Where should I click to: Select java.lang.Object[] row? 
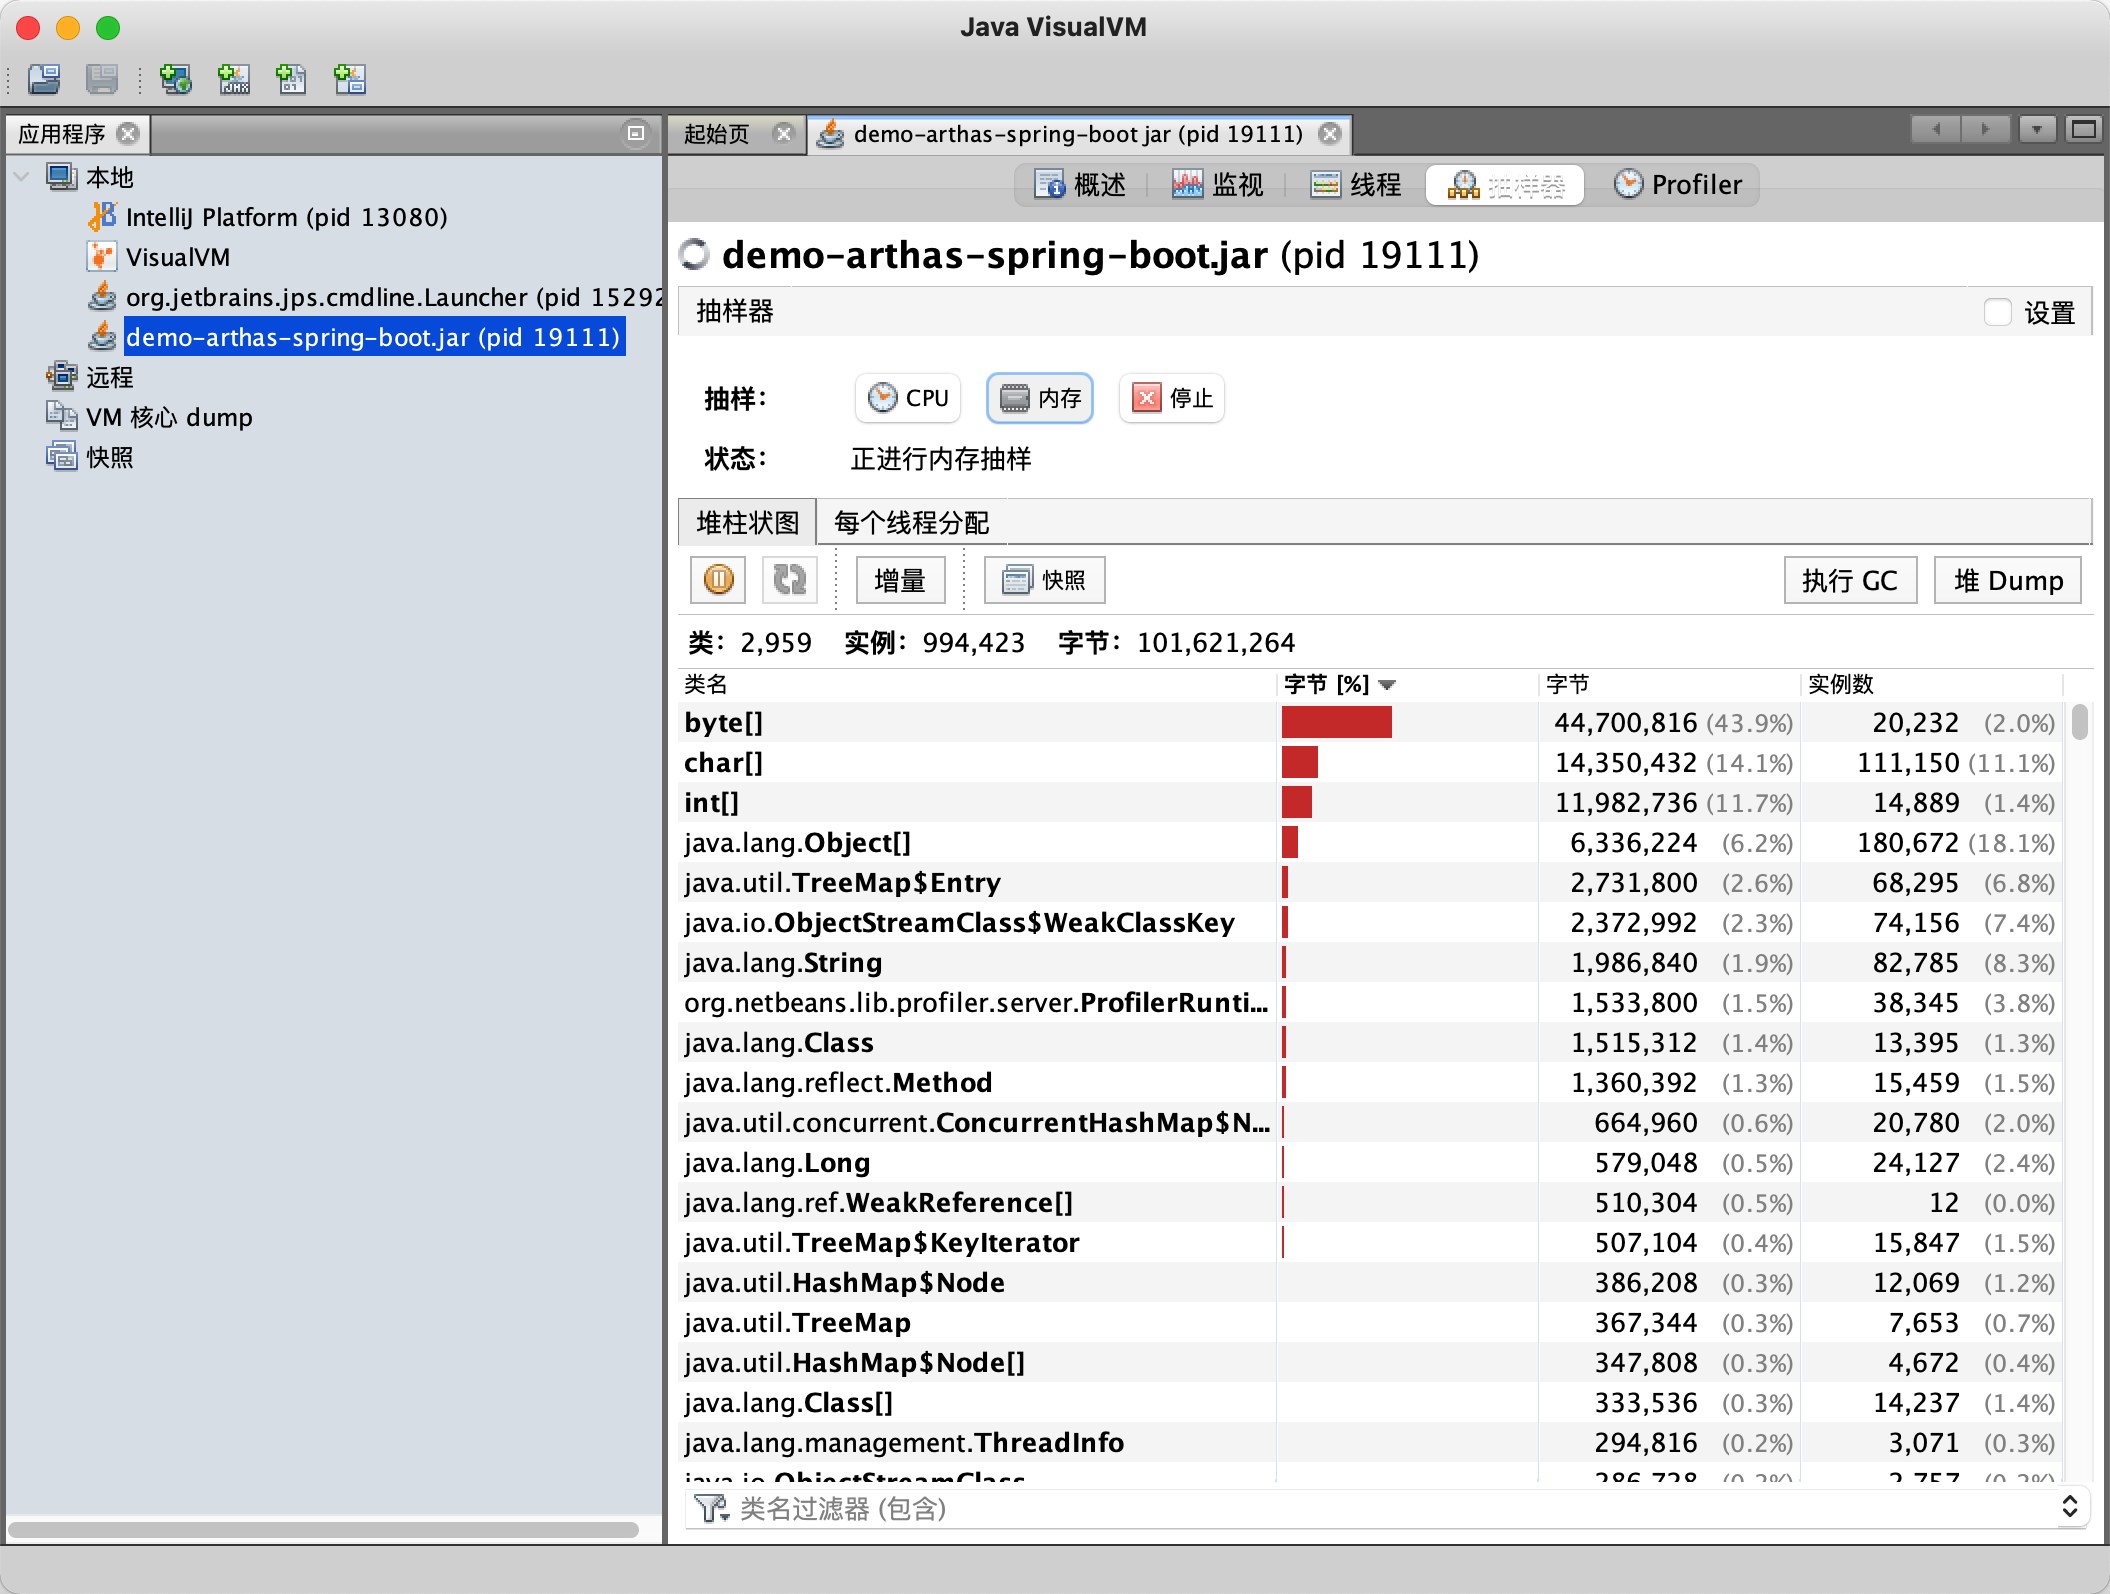[x=1370, y=842]
